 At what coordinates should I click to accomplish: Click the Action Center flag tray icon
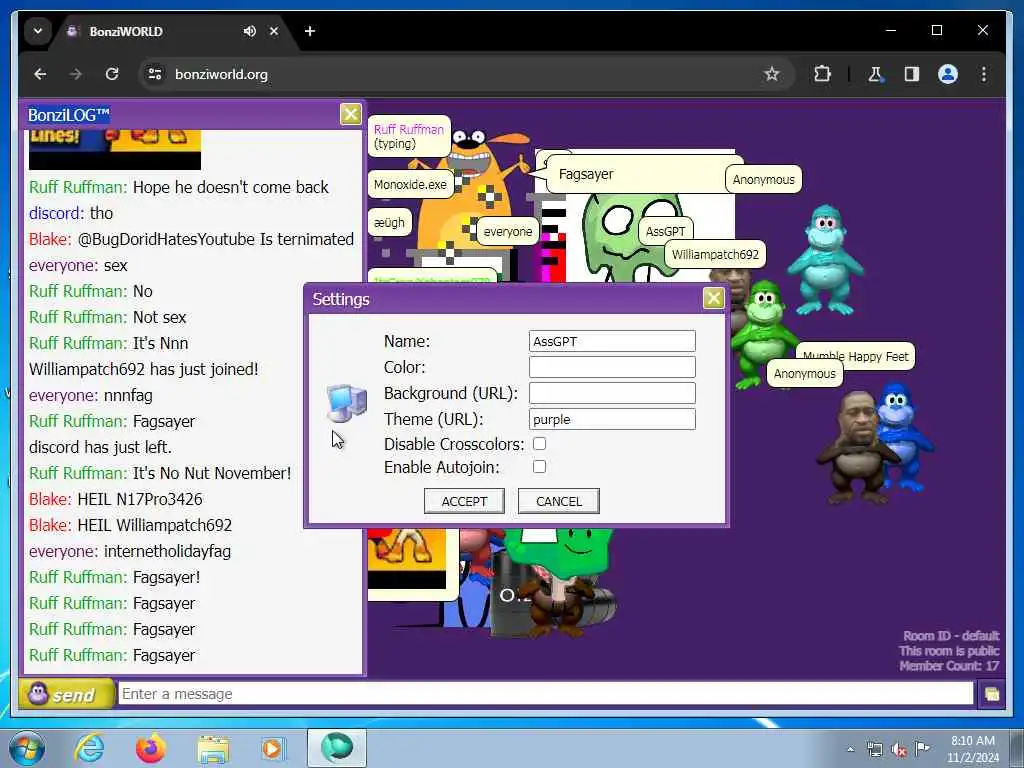(x=922, y=748)
